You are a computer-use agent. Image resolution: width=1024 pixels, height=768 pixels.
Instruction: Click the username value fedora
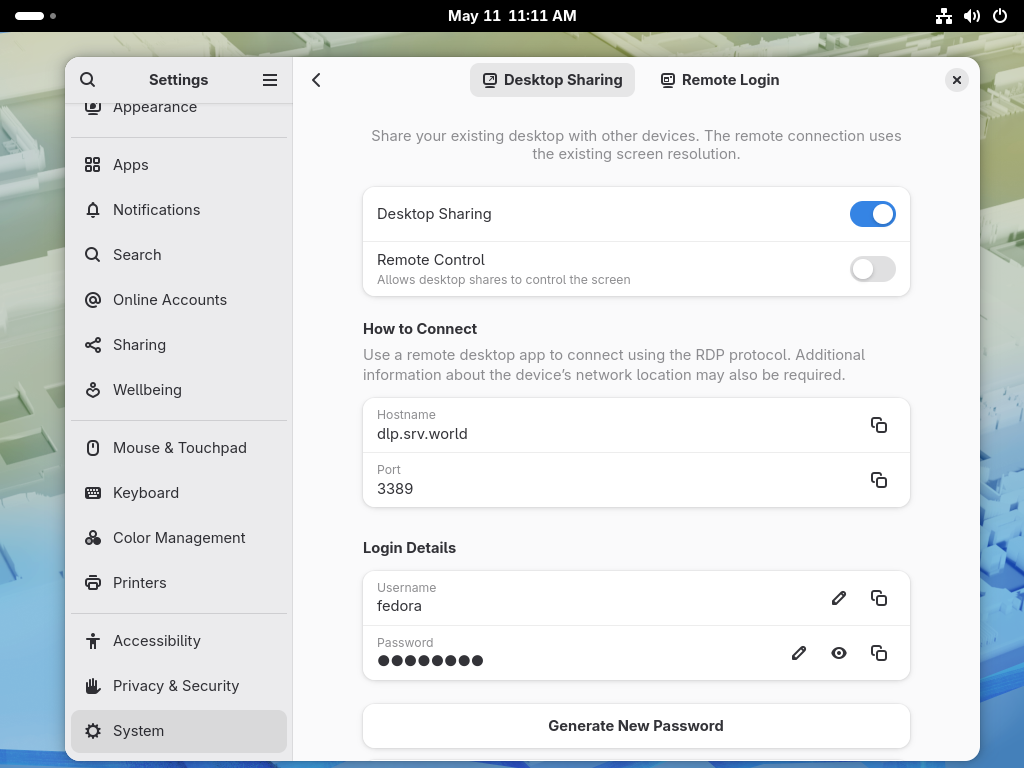(399, 606)
